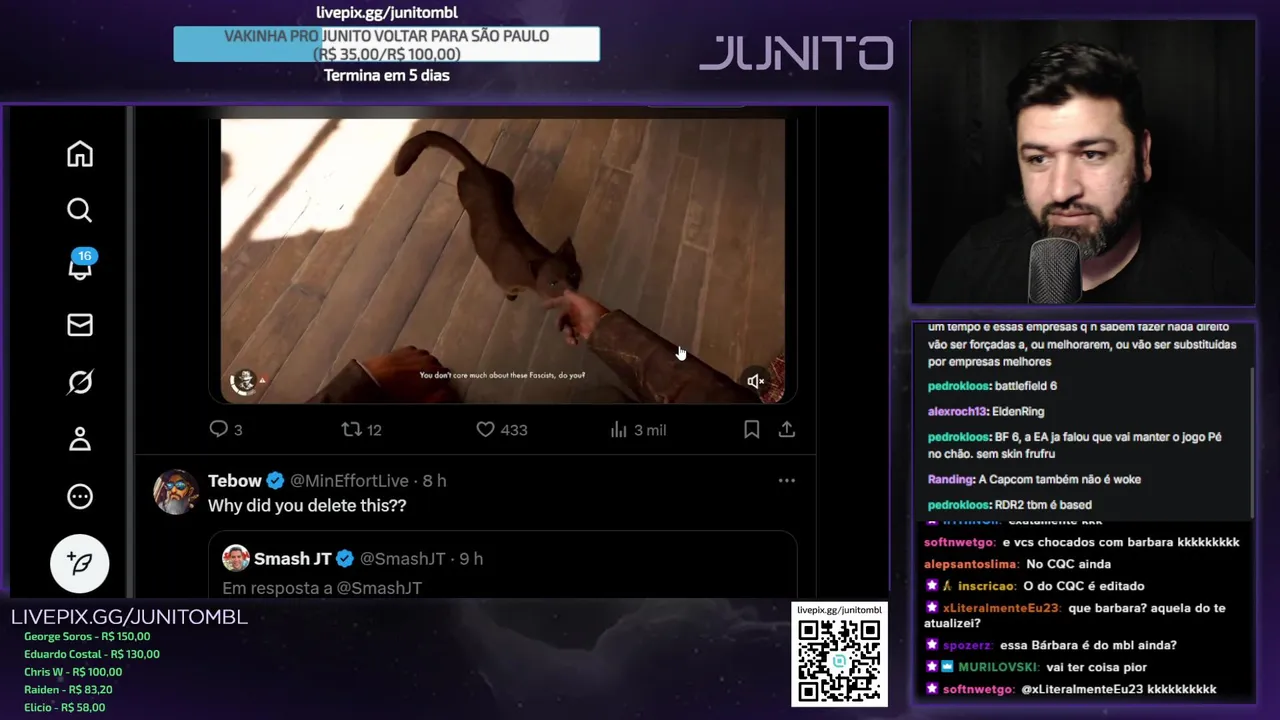Open quoted Smash JT name
1280x720 pixels.
coord(293,559)
